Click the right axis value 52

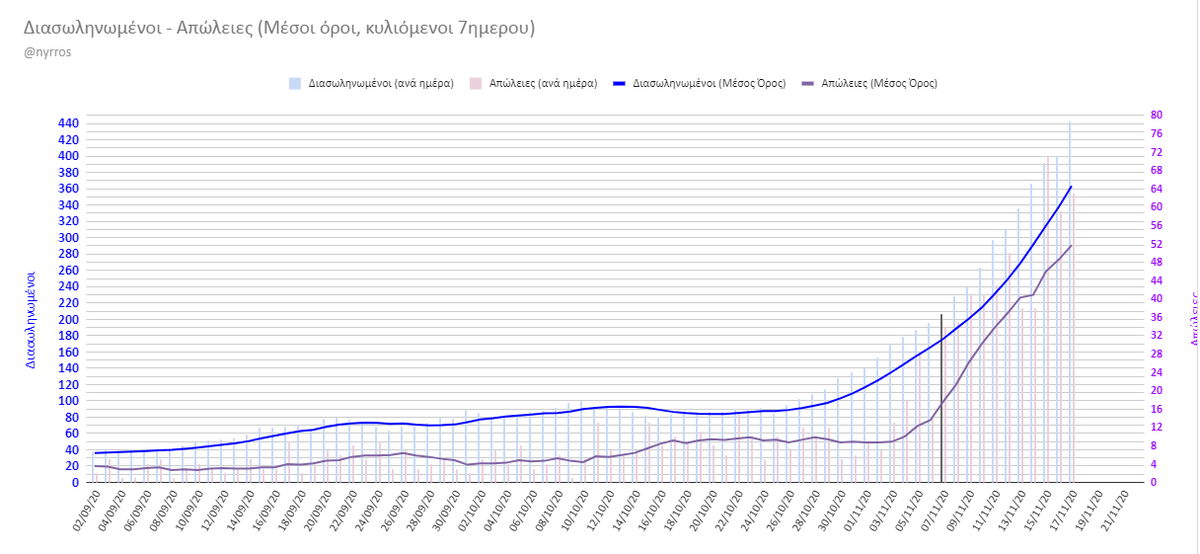(1156, 244)
